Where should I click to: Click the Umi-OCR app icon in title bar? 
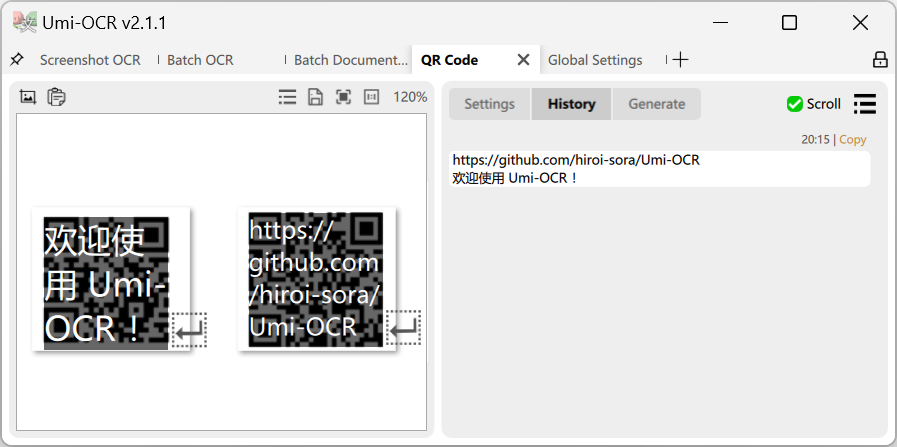click(x=25, y=22)
